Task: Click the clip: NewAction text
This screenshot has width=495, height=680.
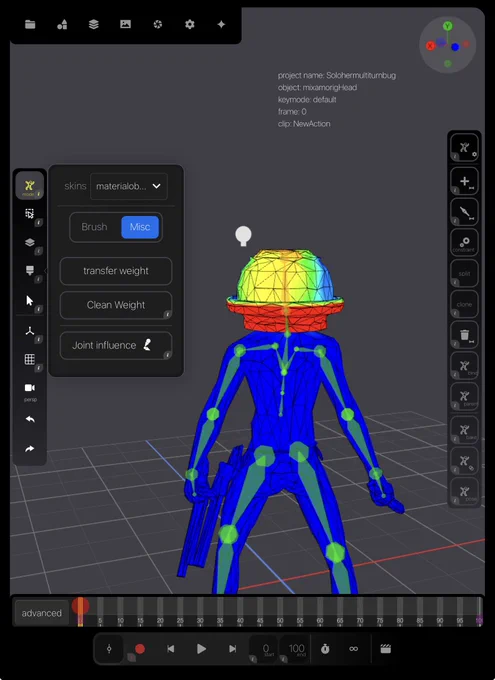Action: click(304, 124)
